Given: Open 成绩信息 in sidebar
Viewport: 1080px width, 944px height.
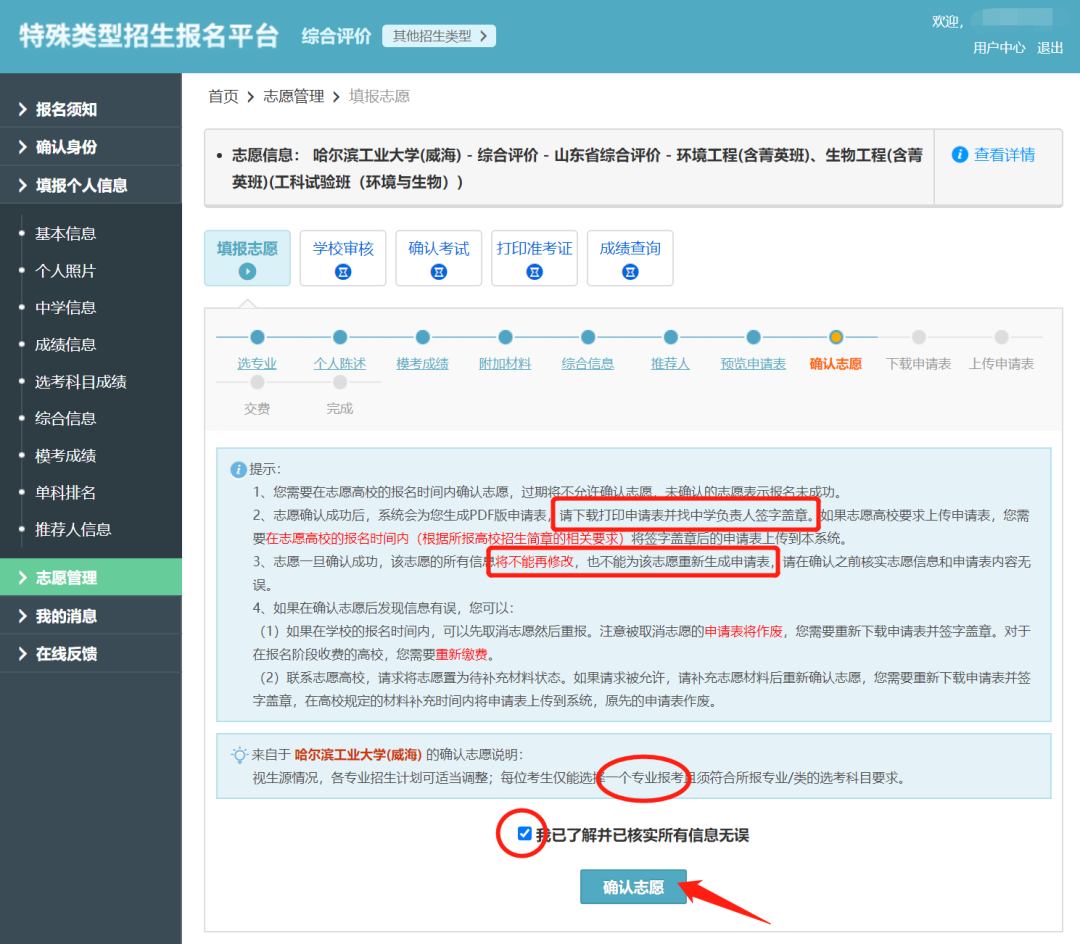Looking at the screenshot, I should click(65, 344).
